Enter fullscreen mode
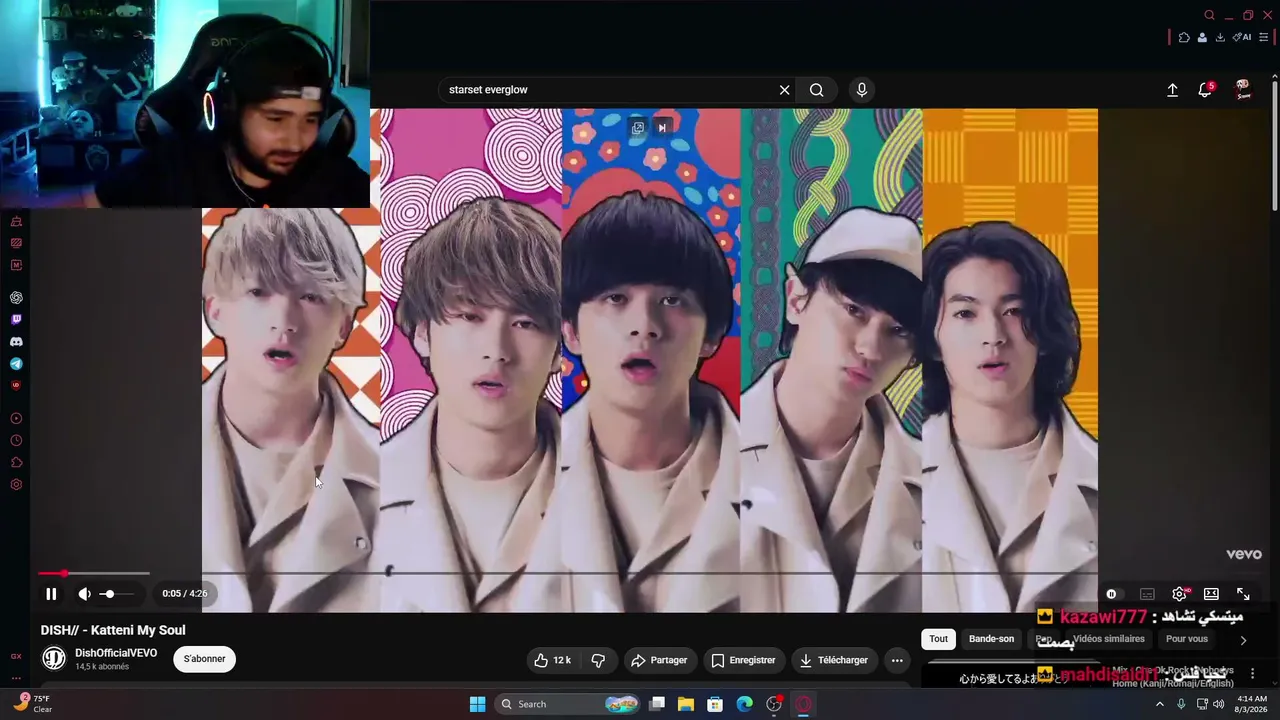The height and width of the screenshot is (720, 1280). (1243, 594)
